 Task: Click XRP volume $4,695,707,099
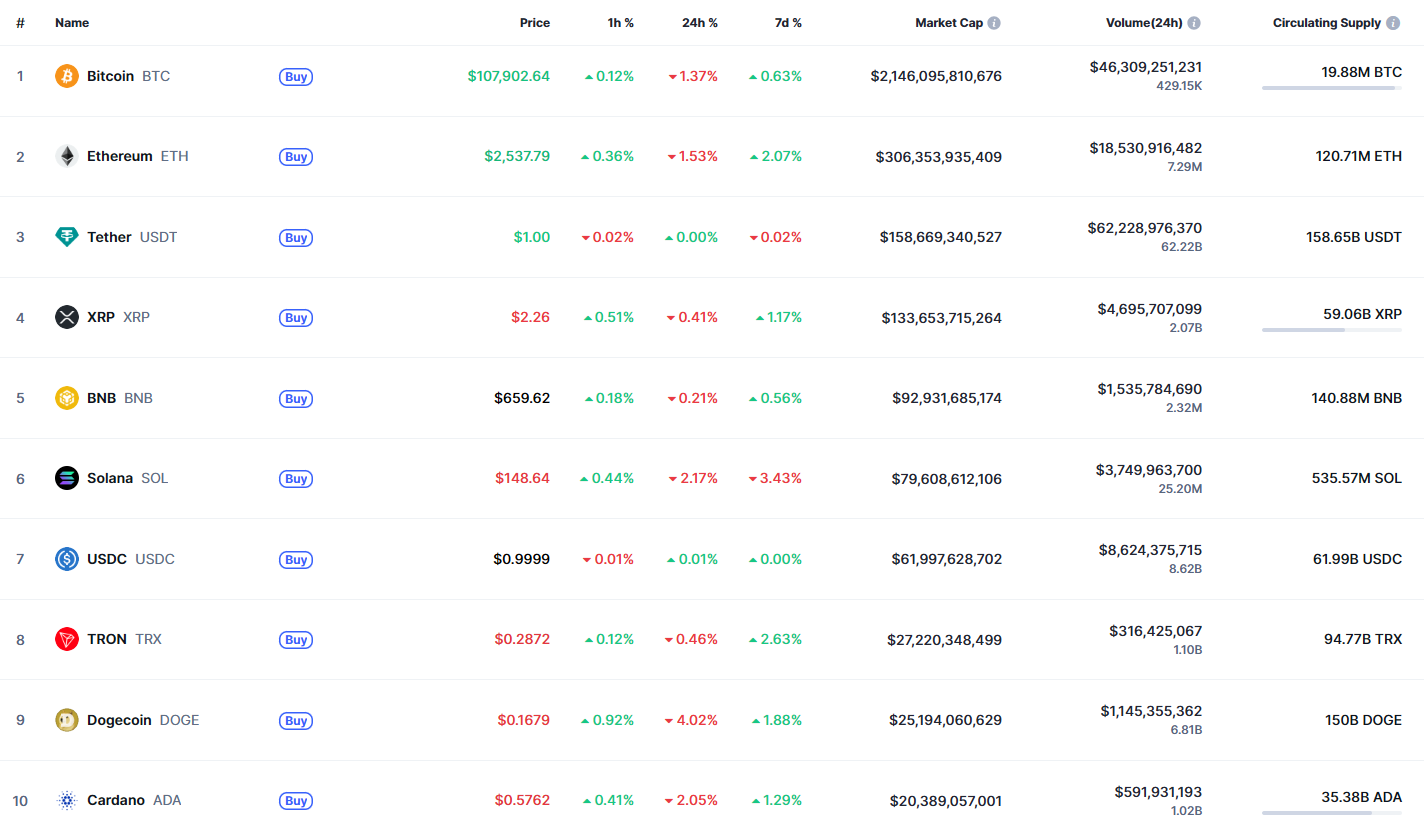click(1150, 309)
